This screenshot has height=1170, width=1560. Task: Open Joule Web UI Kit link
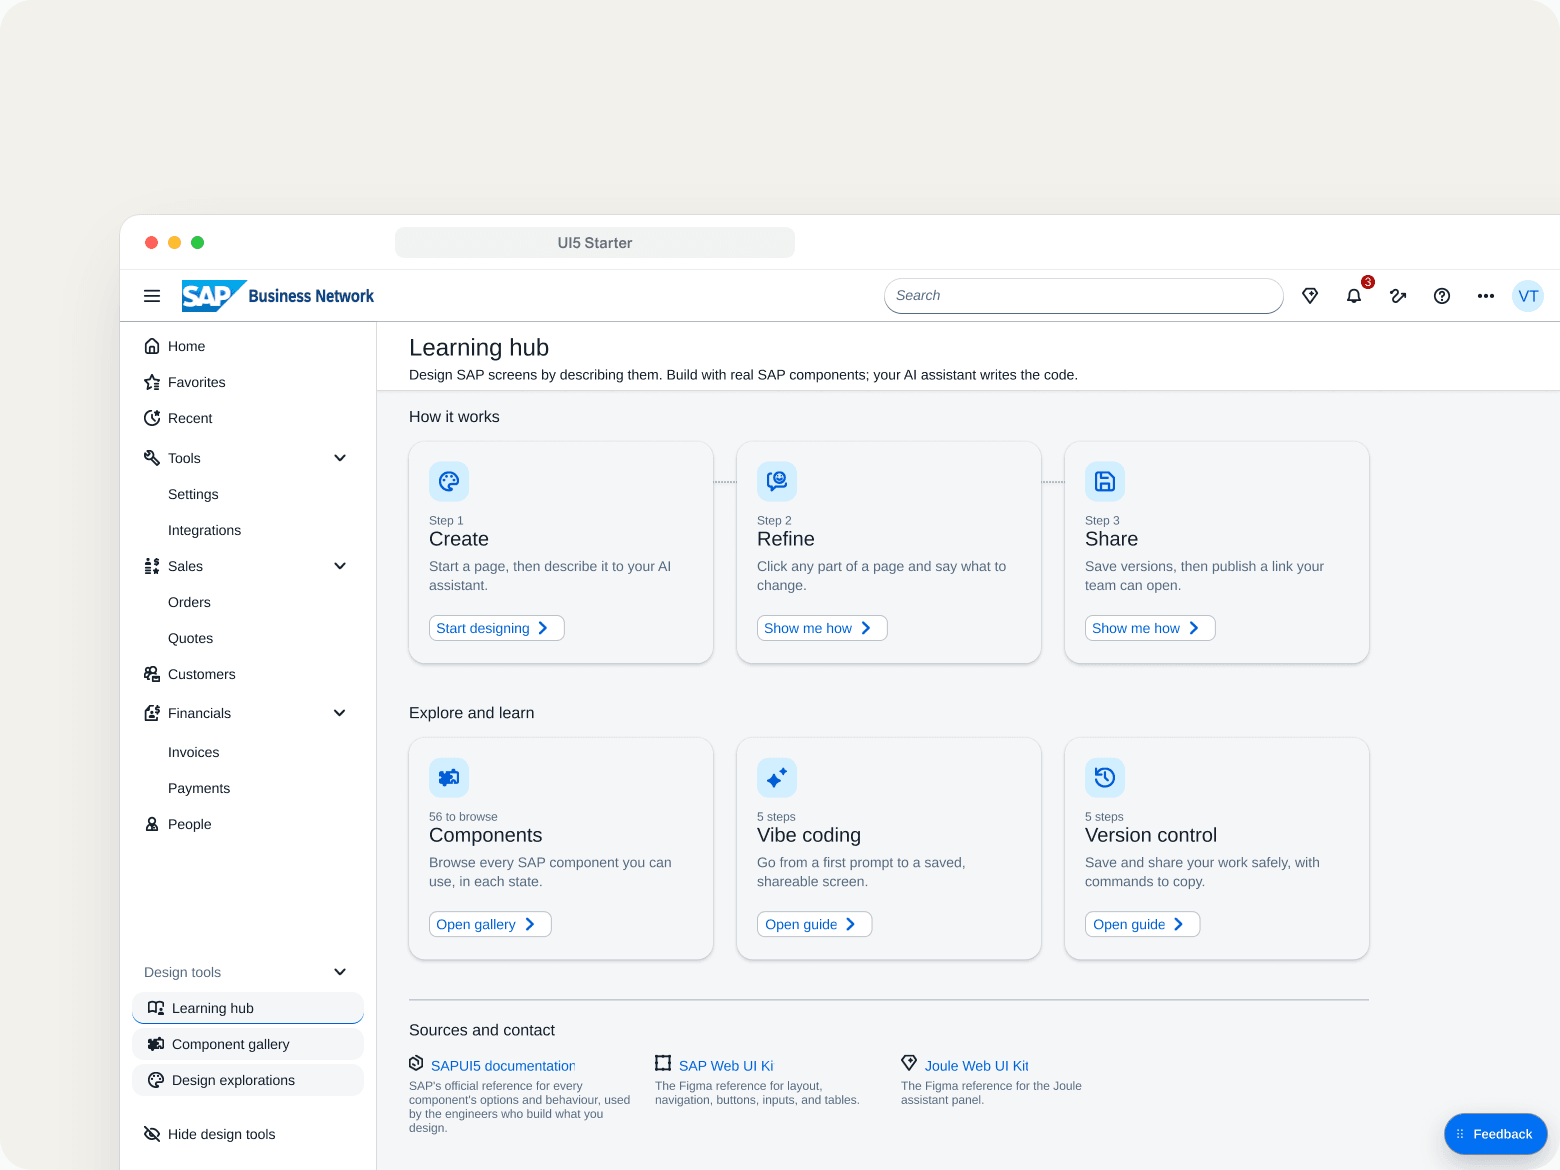(977, 1066)
